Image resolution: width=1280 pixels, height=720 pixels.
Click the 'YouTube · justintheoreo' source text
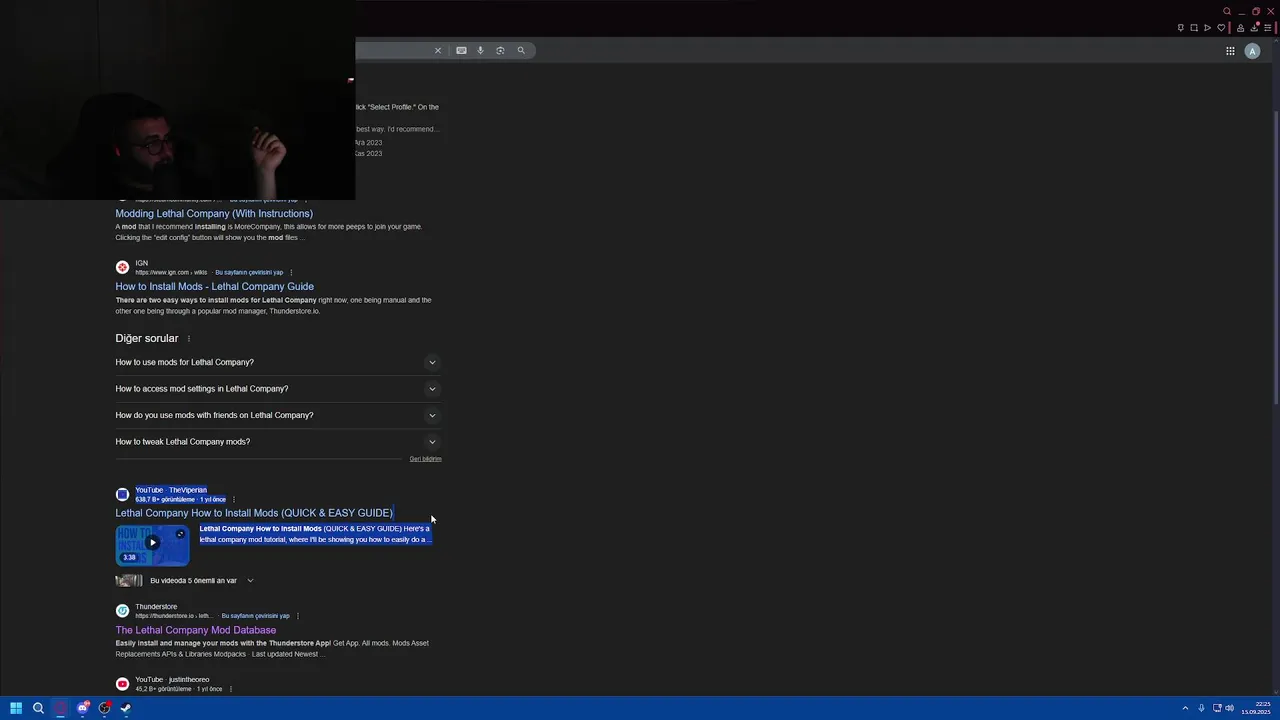click(172, 680)
